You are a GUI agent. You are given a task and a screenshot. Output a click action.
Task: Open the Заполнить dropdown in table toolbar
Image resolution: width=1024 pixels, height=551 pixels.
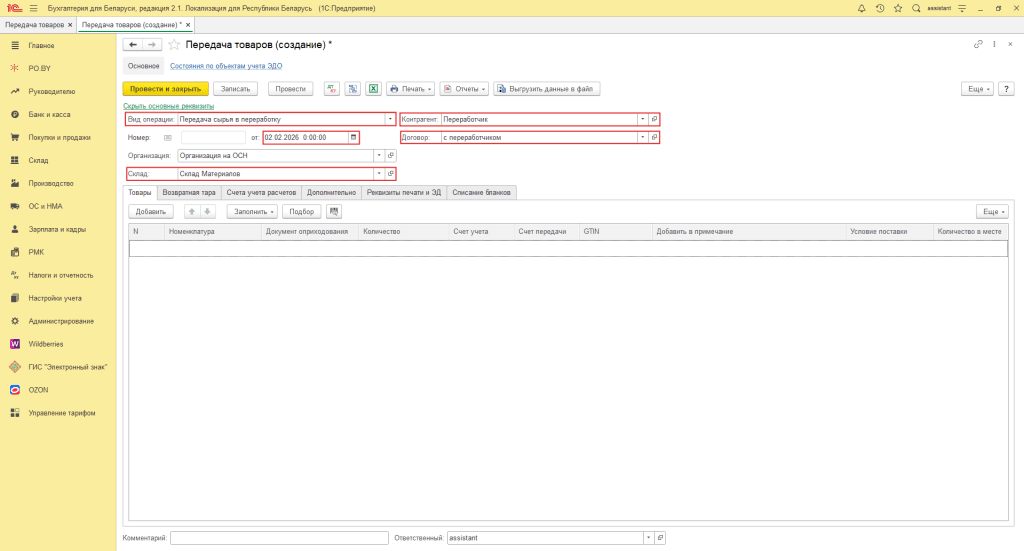pyautogui.click(x=252, y=211)
